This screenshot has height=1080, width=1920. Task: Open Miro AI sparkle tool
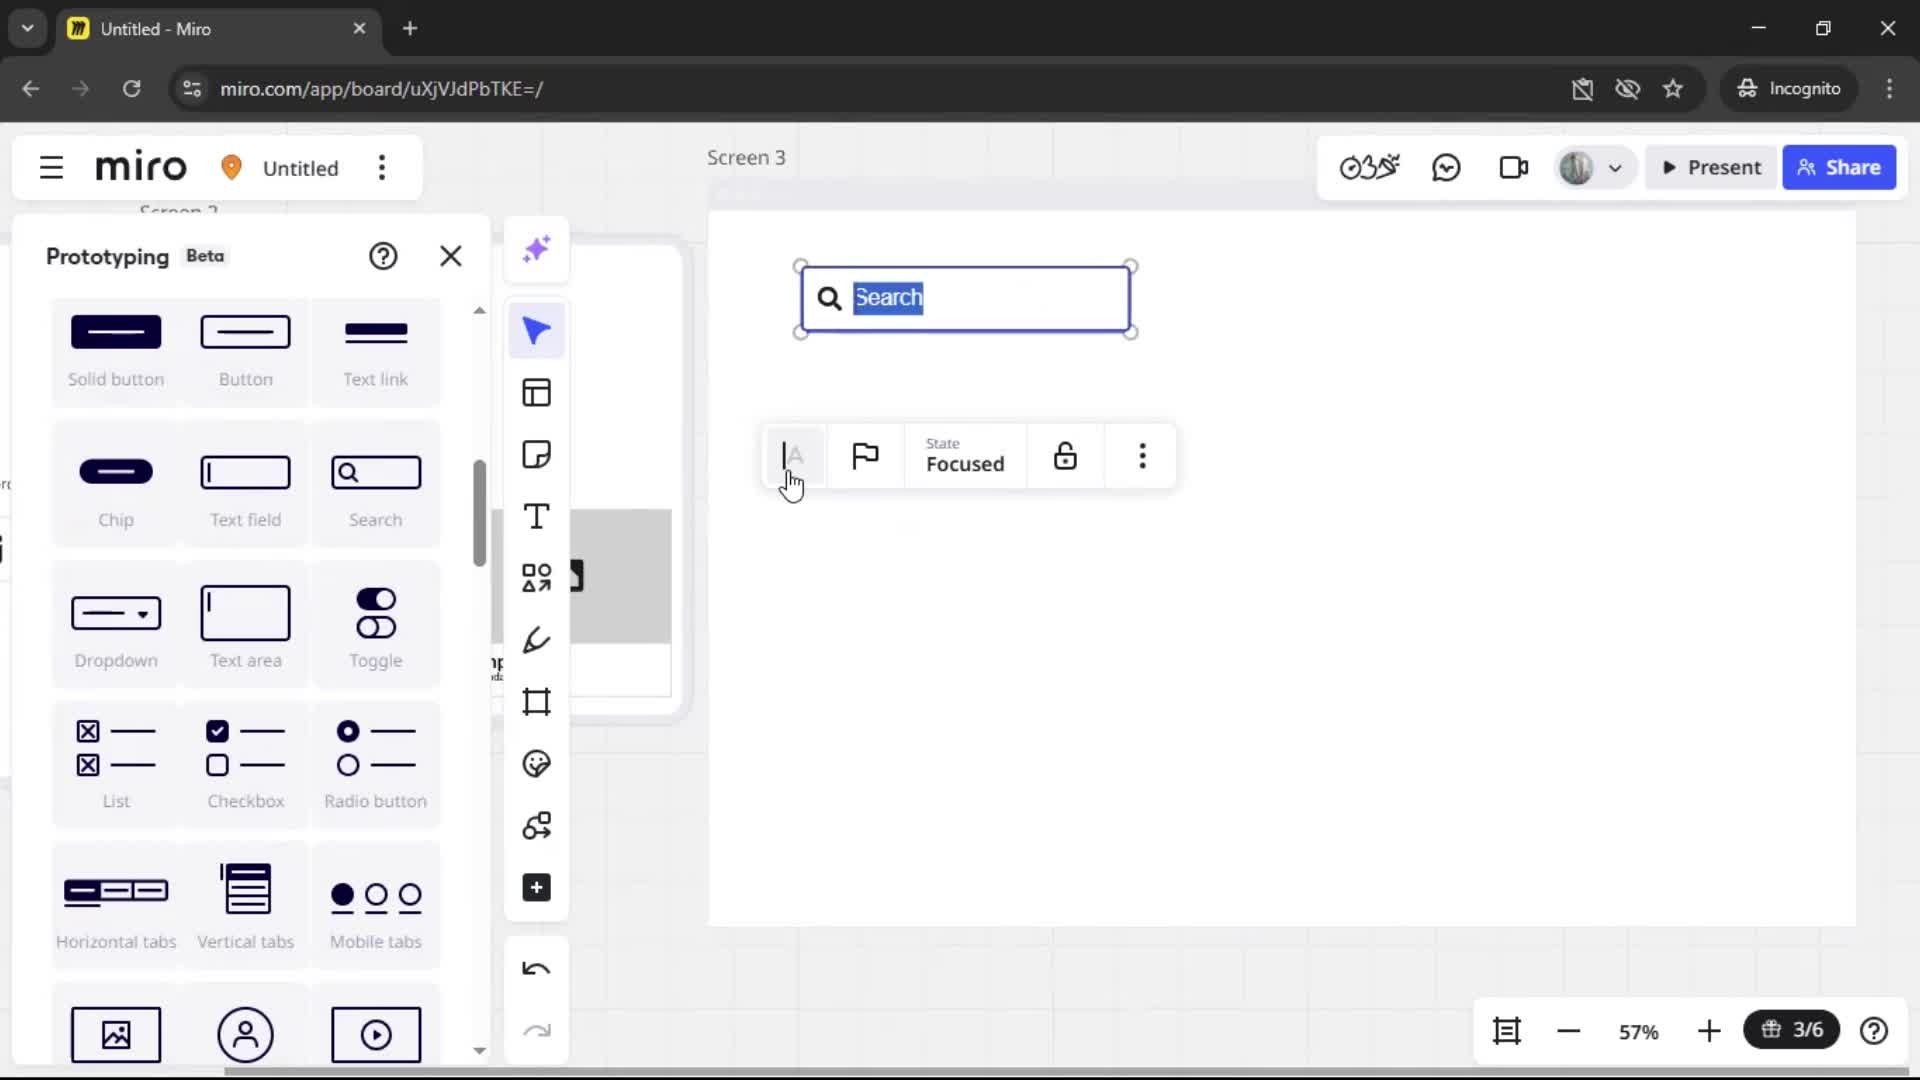tap(537, 249)
